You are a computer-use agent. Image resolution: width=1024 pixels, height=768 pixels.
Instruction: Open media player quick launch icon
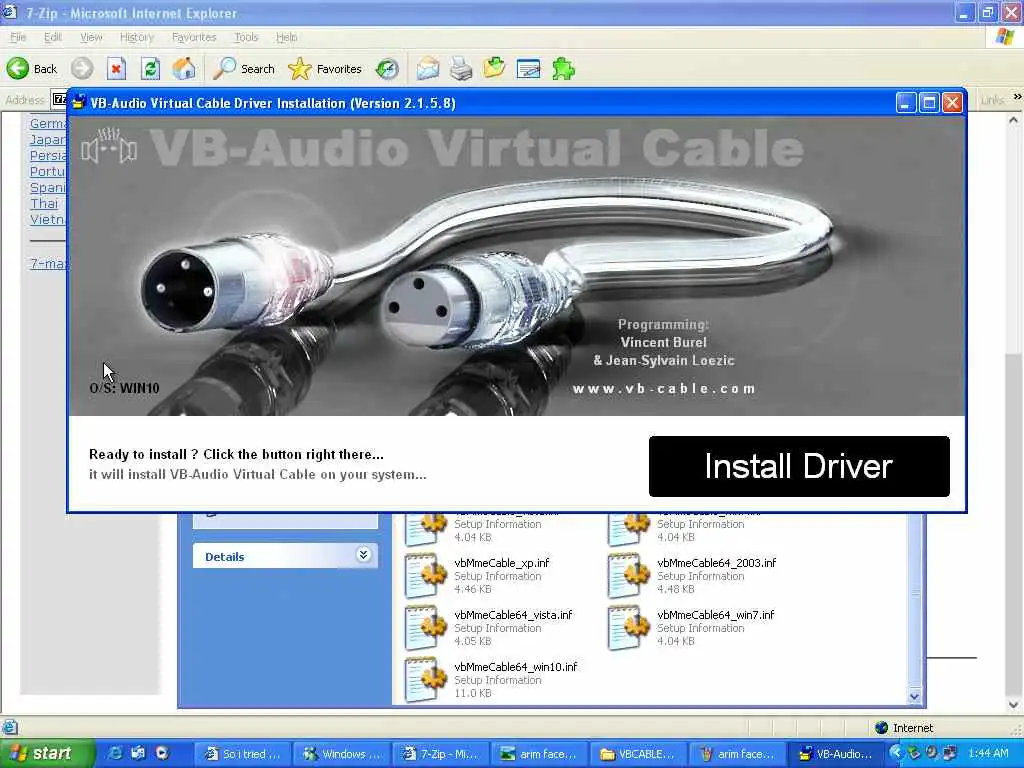(161, 753)
